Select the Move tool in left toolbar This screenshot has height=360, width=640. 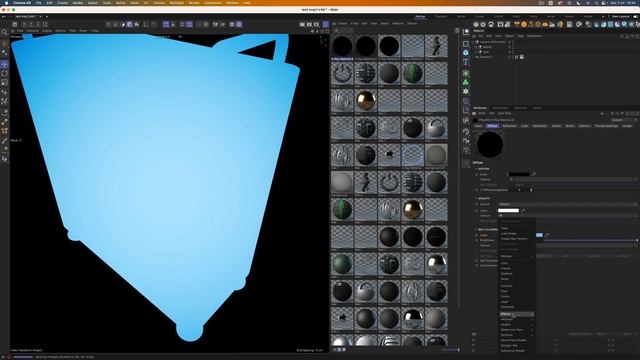coord(4,64)
